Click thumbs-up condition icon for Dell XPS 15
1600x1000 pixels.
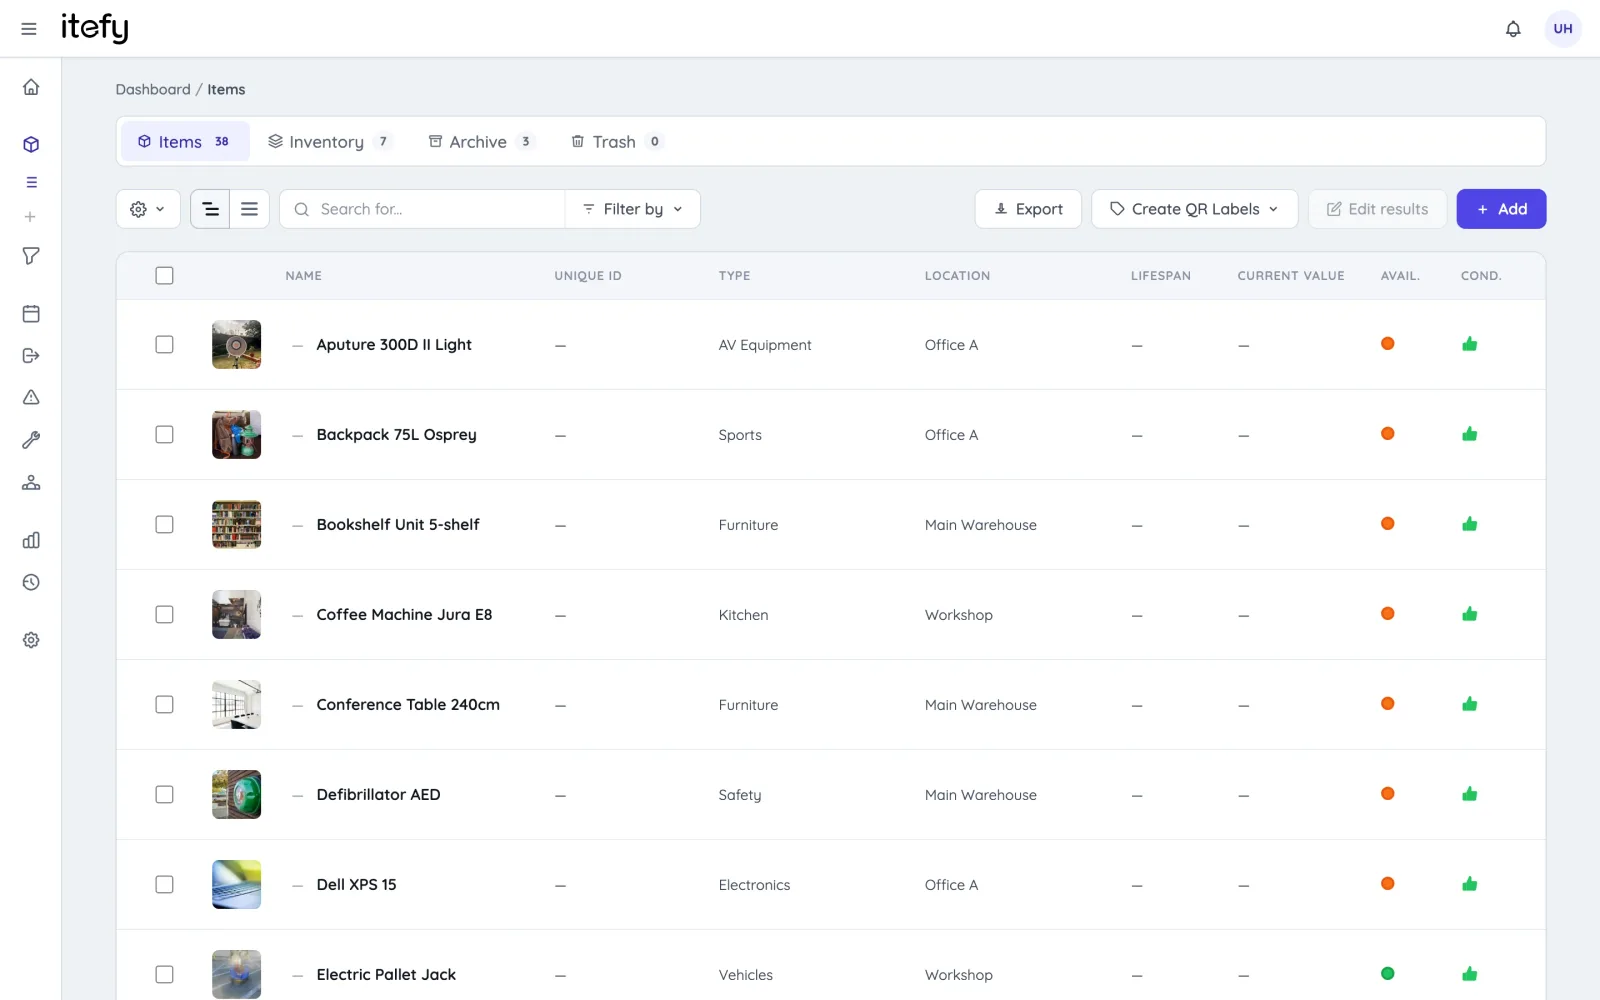[x=1469, y=884]
